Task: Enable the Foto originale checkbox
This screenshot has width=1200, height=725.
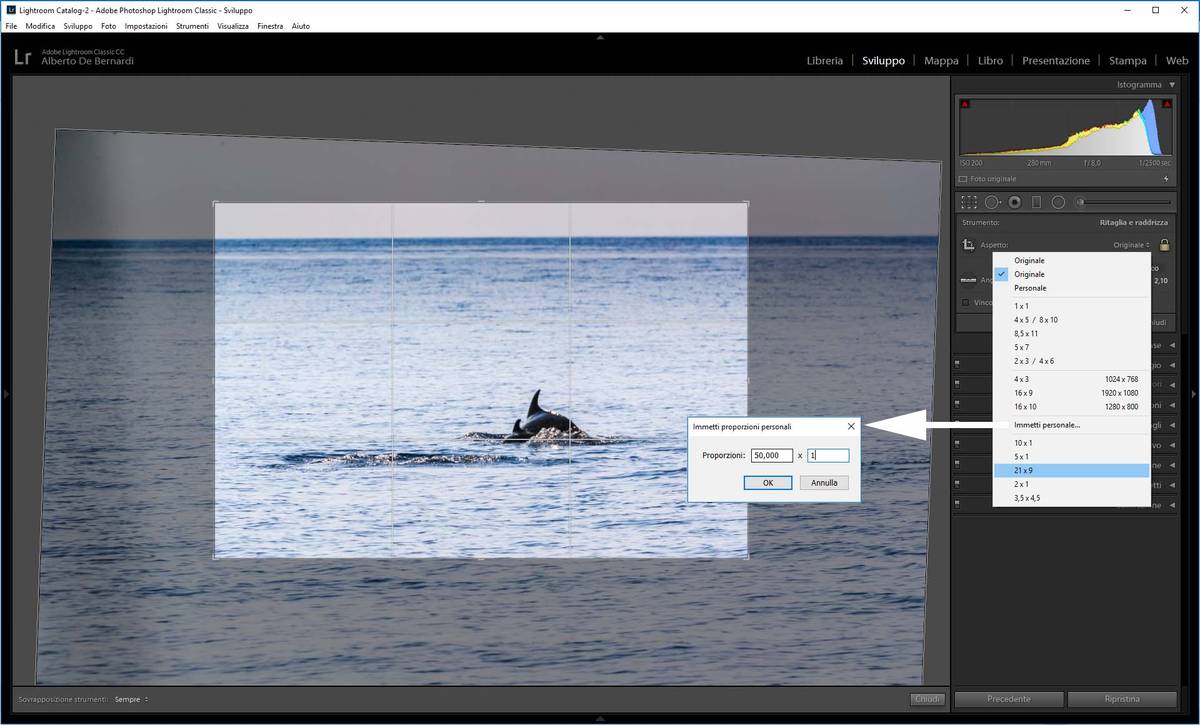Action: 963,179
